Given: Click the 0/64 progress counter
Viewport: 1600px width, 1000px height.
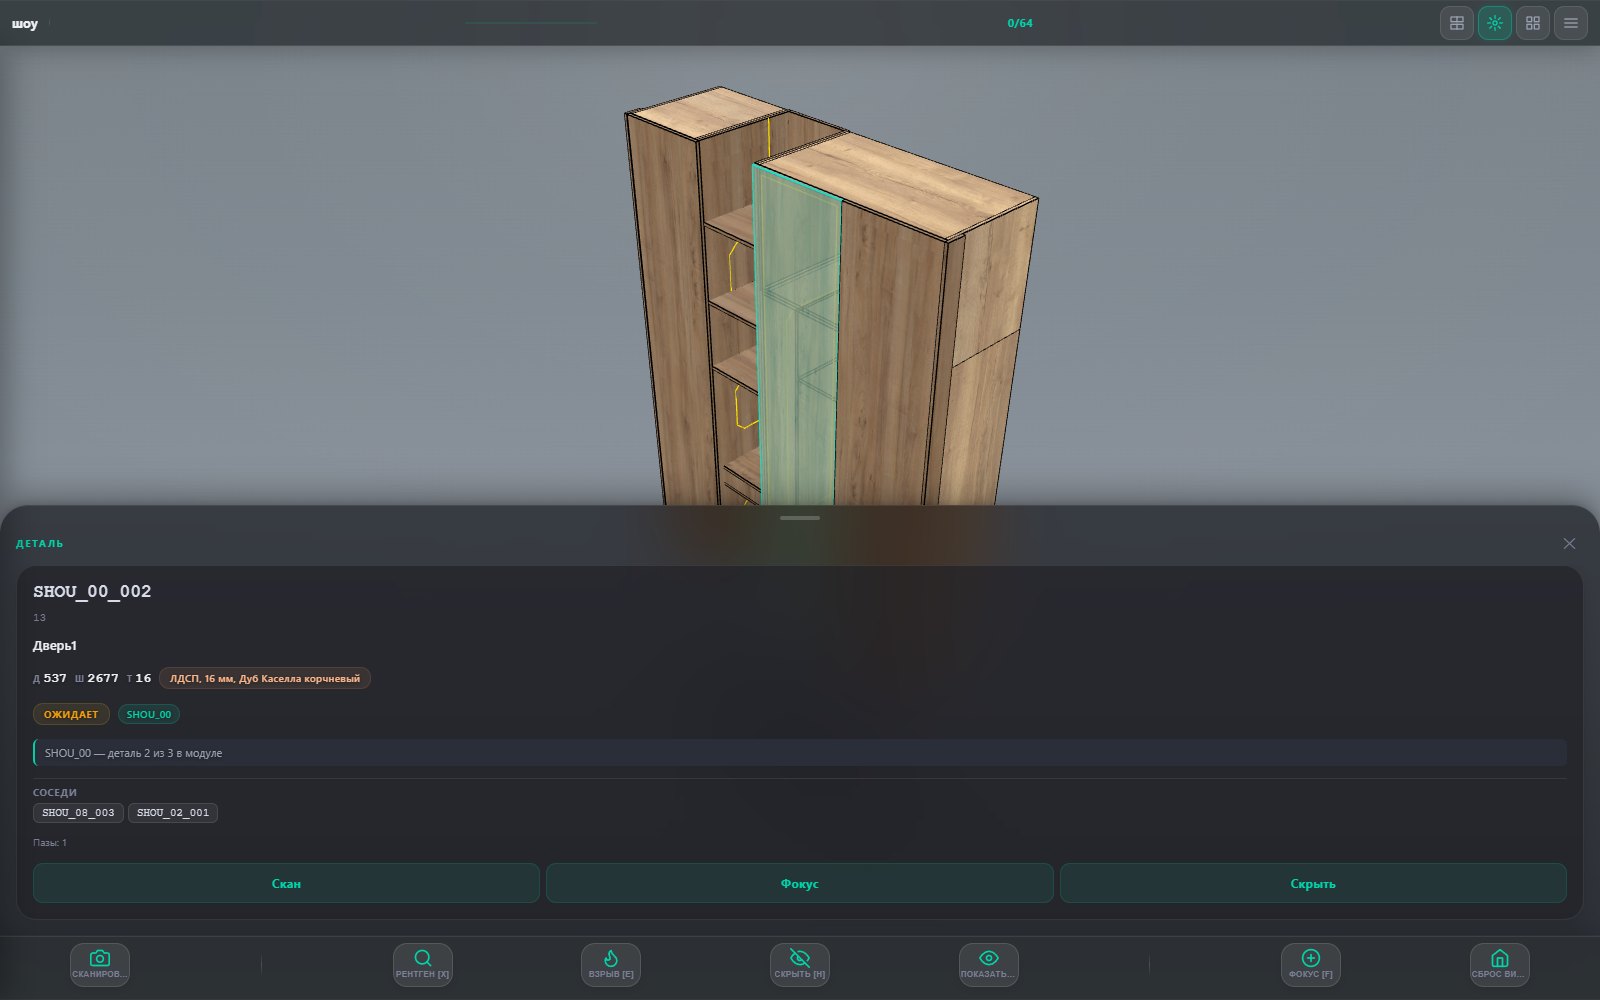Looking at the screenshot, I should pos(1020,23).
